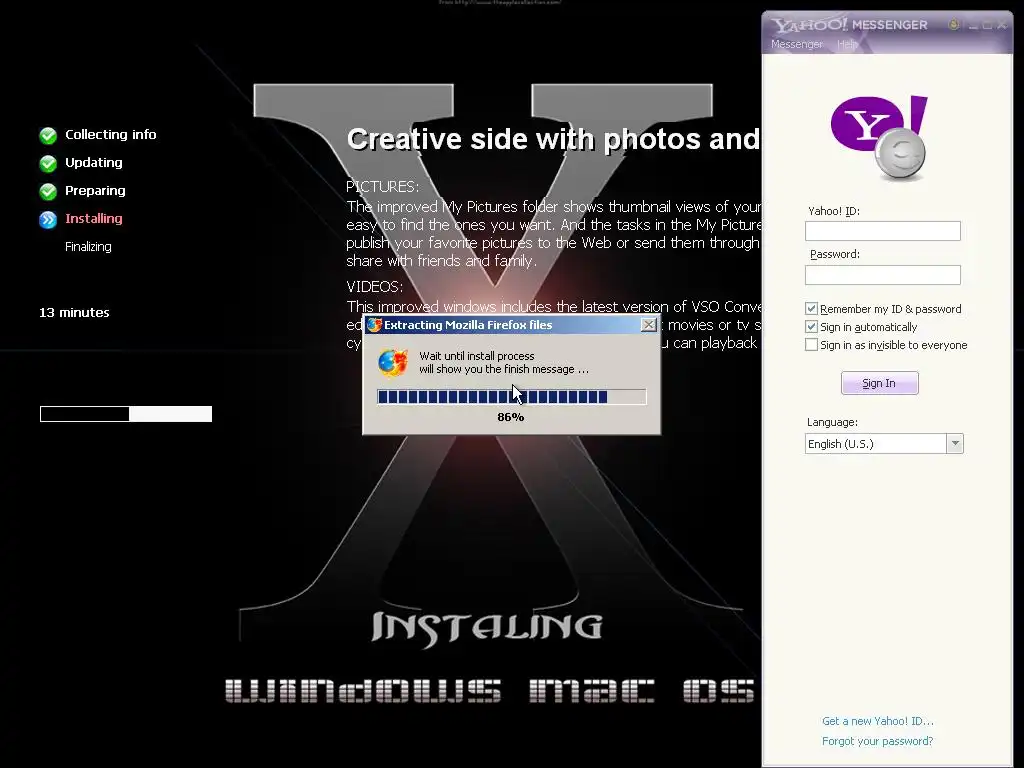1024x768 pixels.
Task: Click the Yahoo! Messenger title bar text
Action: [849, 25]
